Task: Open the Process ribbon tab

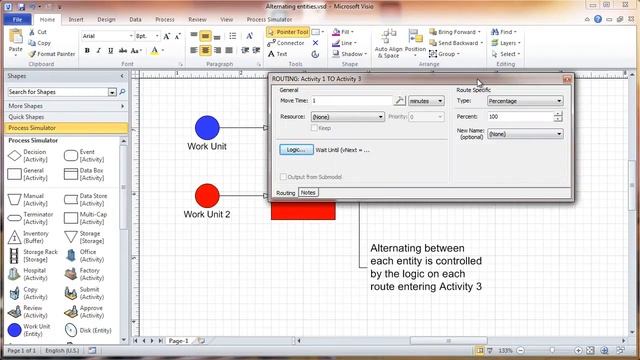Action: 165,19
